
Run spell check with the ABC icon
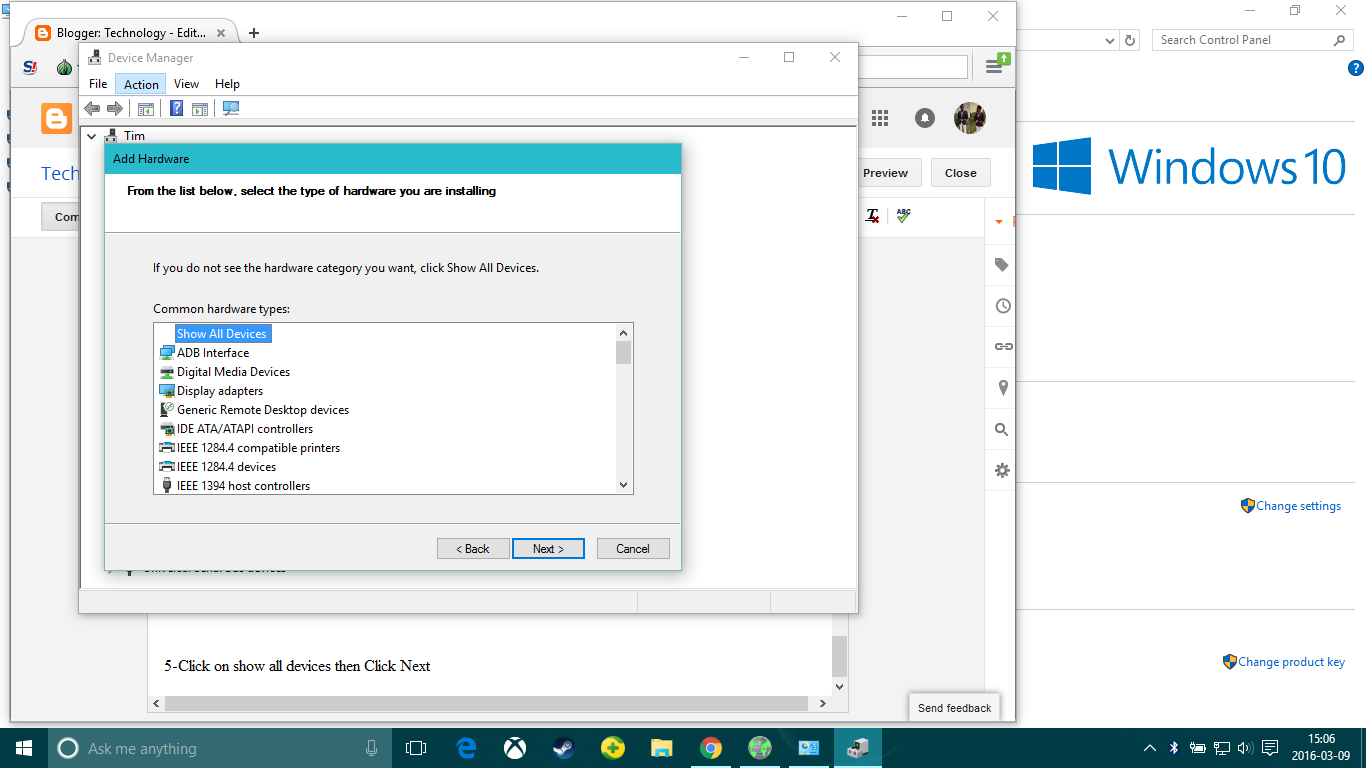903,216
